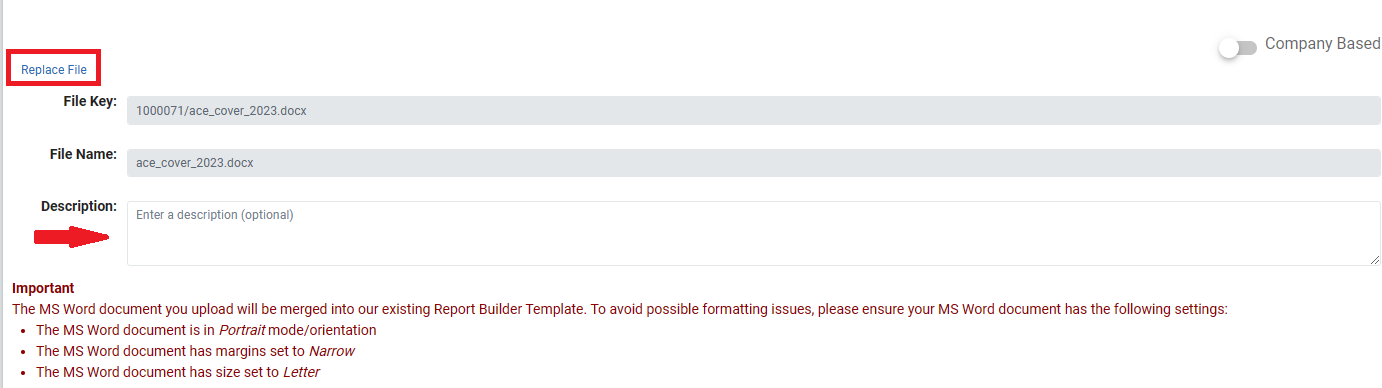This screenshot has height=388, width=1382.
Task: Click the Company Based label text
Action: point(1322,44)
